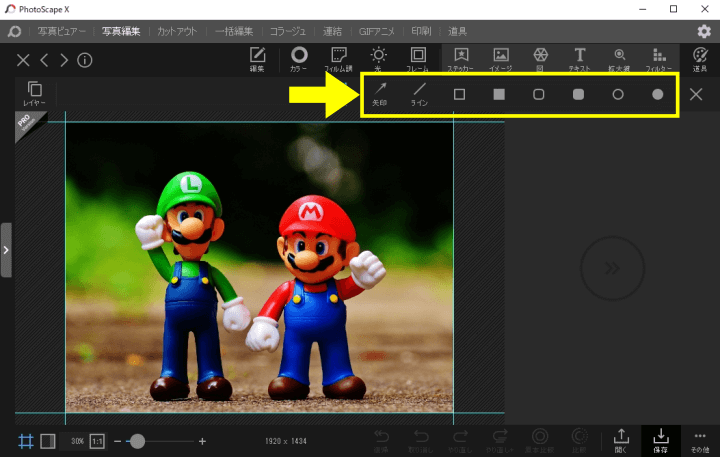Switch to GIFアニメ tab
The image size is (720, 457).
coord(377,31)
